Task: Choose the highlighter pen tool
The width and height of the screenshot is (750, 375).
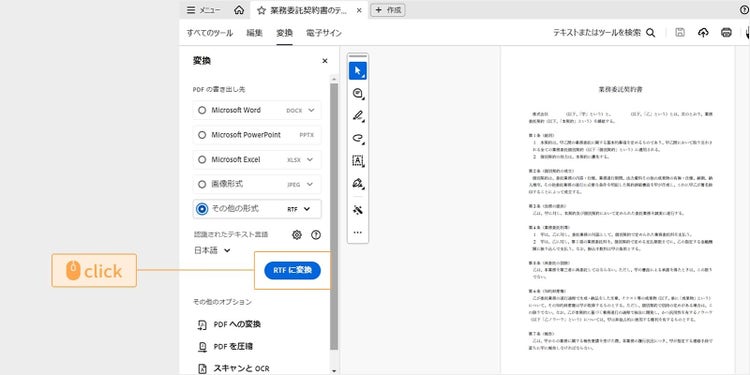Action: pyautogui.click(x=358, y=116)
